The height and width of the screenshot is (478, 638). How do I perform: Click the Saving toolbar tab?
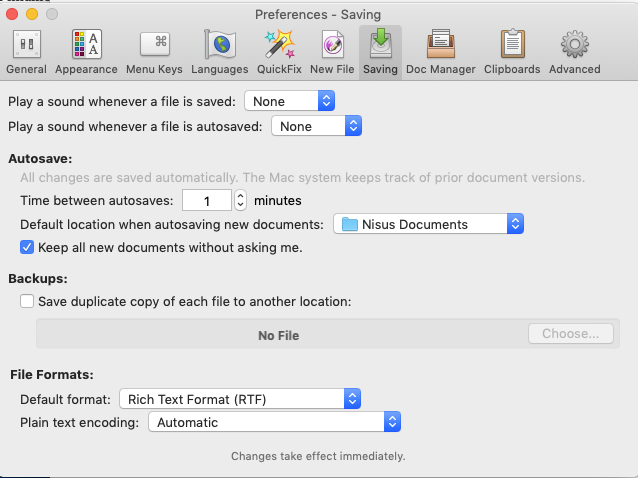(x=381, y=52)
